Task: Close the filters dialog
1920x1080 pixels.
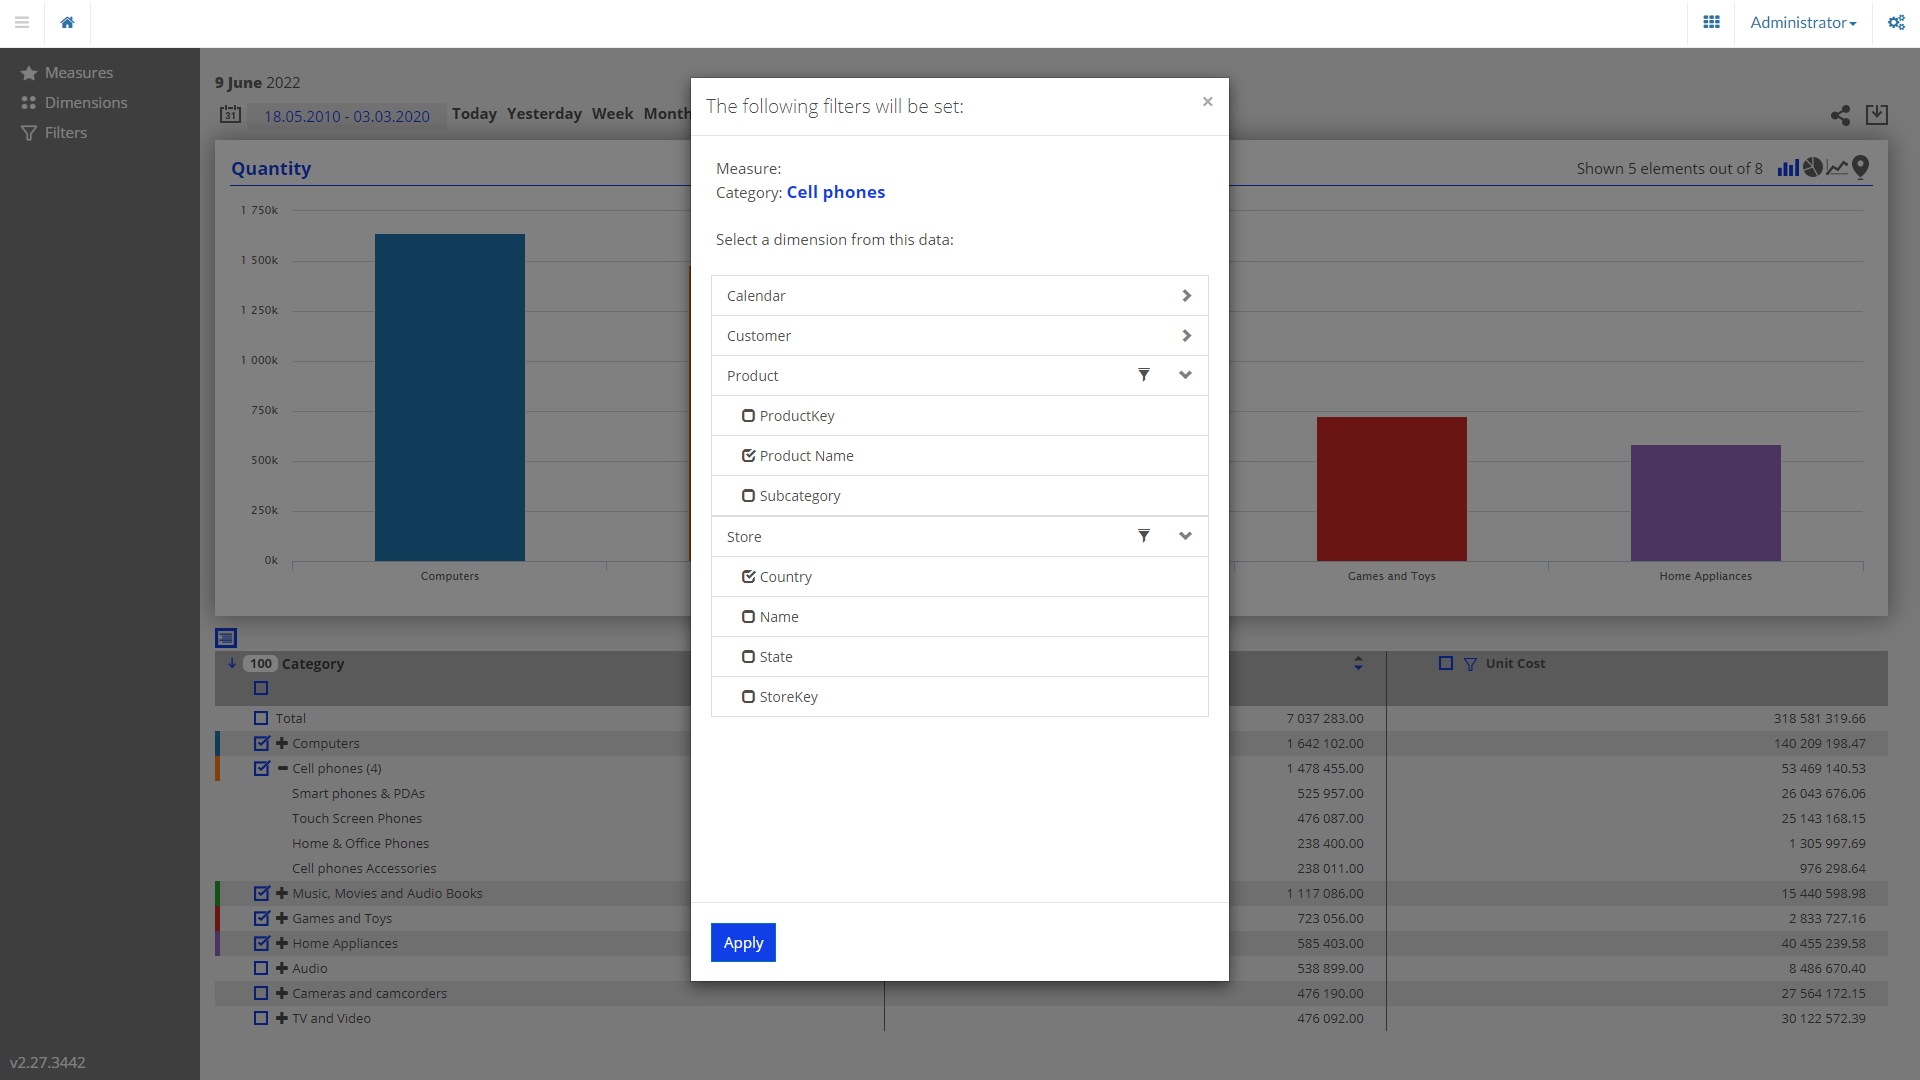Action: pyautogui.click(x=1207, y=101)
